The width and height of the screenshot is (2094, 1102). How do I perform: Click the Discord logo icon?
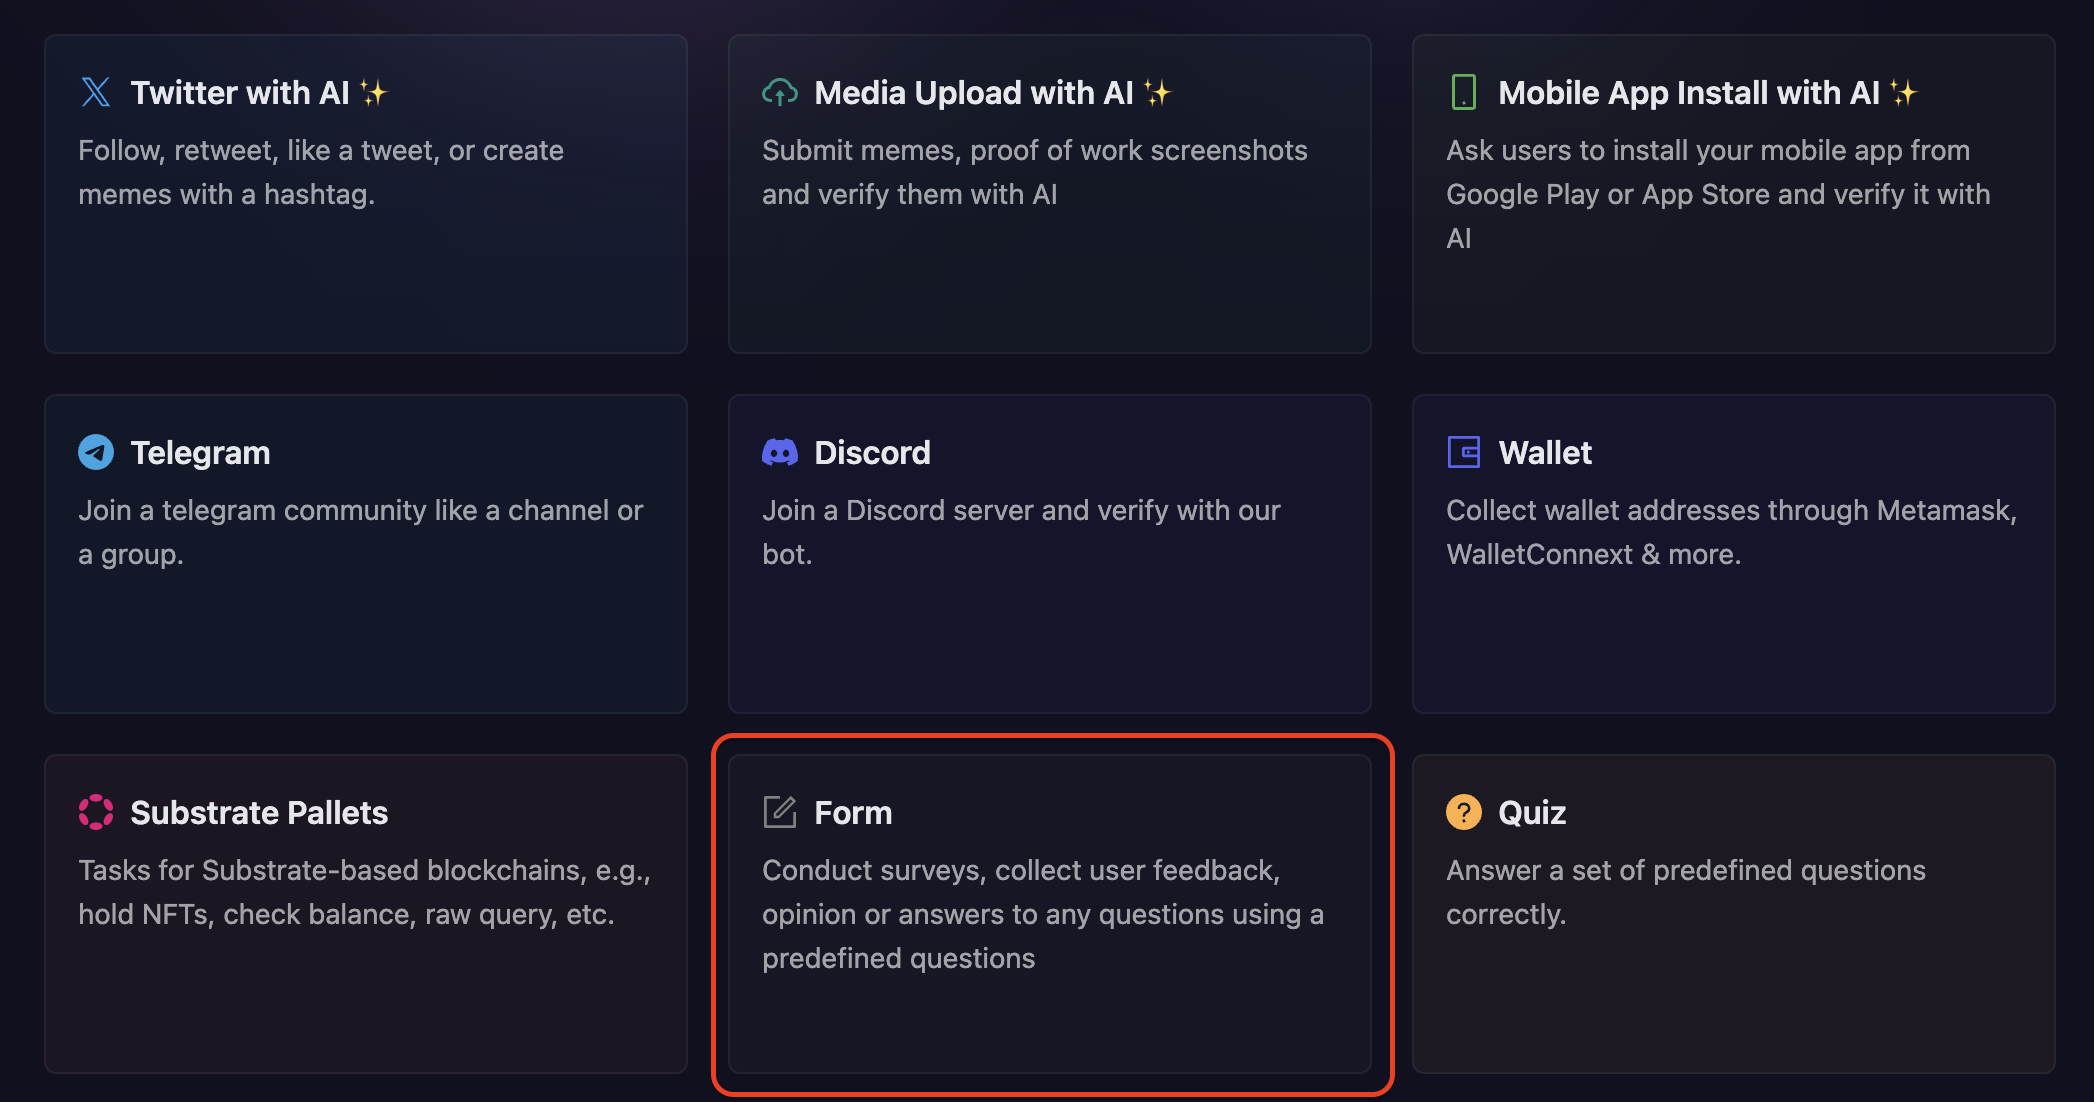(x=779, y=452)
